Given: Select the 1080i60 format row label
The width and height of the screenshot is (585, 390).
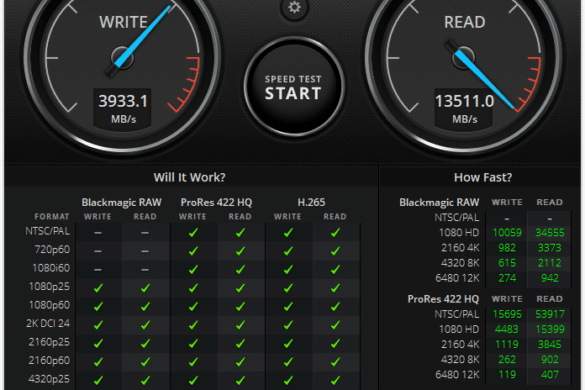Looking at the screenshot, I should coord(51,268).
